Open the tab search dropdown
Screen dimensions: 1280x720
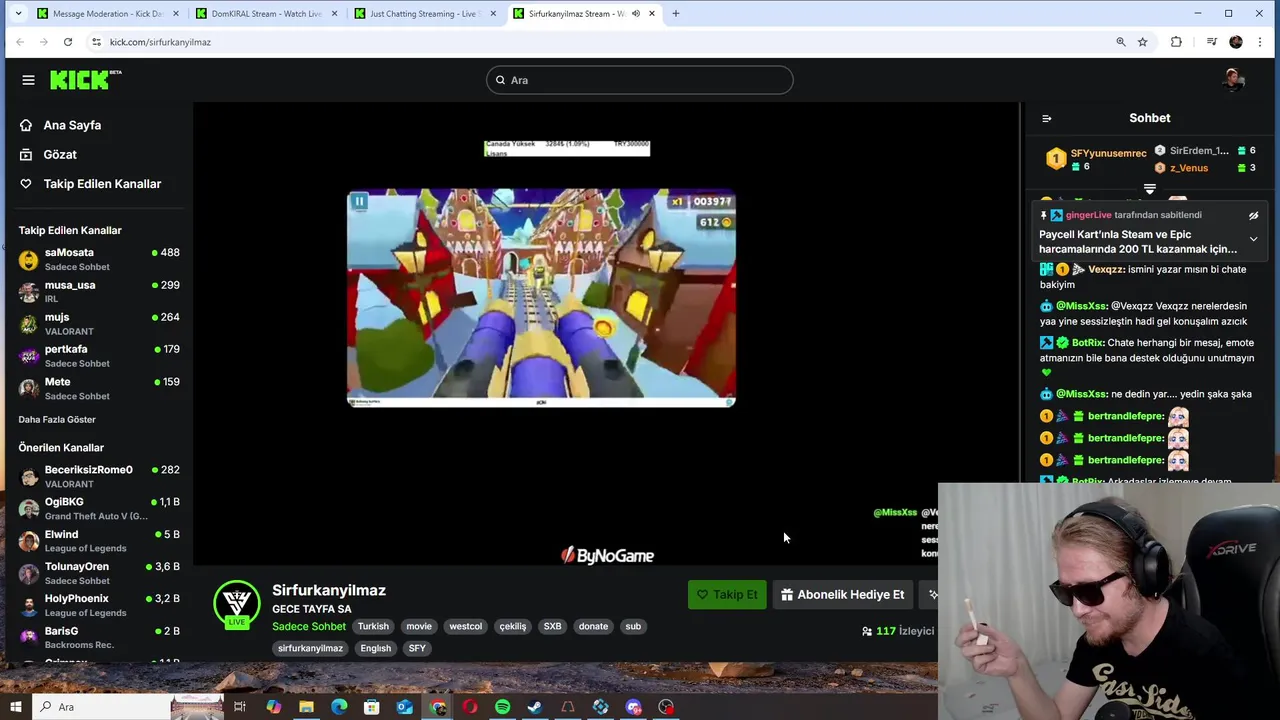[x=18, y=14]
